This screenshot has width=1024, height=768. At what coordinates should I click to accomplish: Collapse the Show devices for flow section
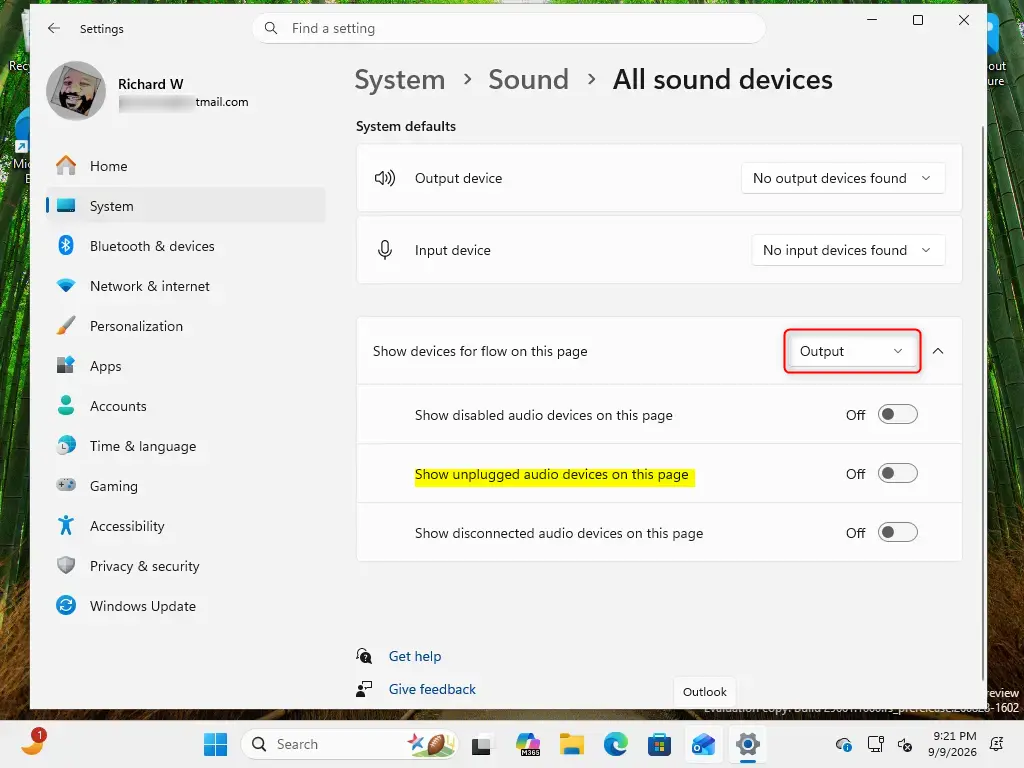pos(938,351)
